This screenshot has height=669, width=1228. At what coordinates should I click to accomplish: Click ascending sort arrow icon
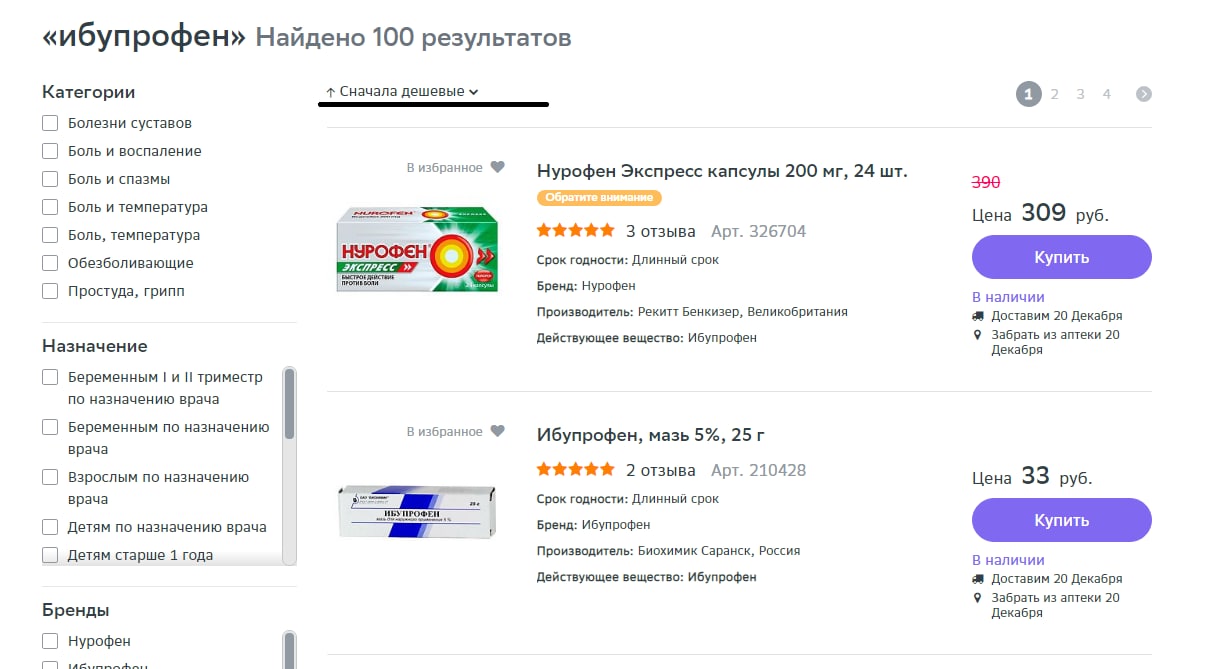pyautogui.click(x=330, y=92)
